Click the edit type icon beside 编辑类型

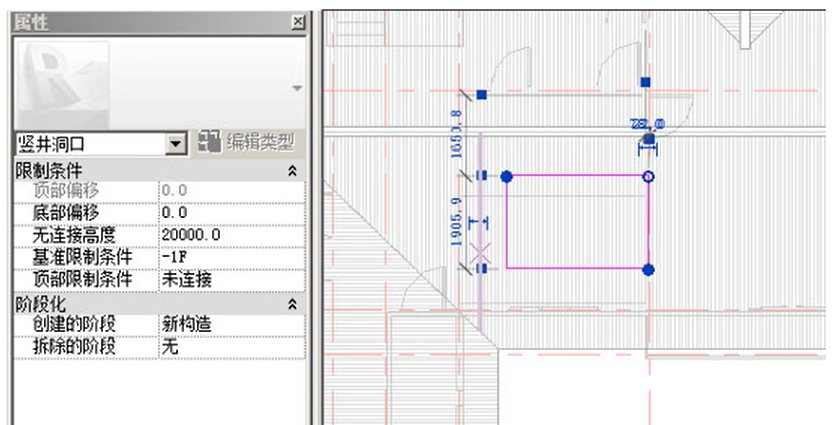210,143
